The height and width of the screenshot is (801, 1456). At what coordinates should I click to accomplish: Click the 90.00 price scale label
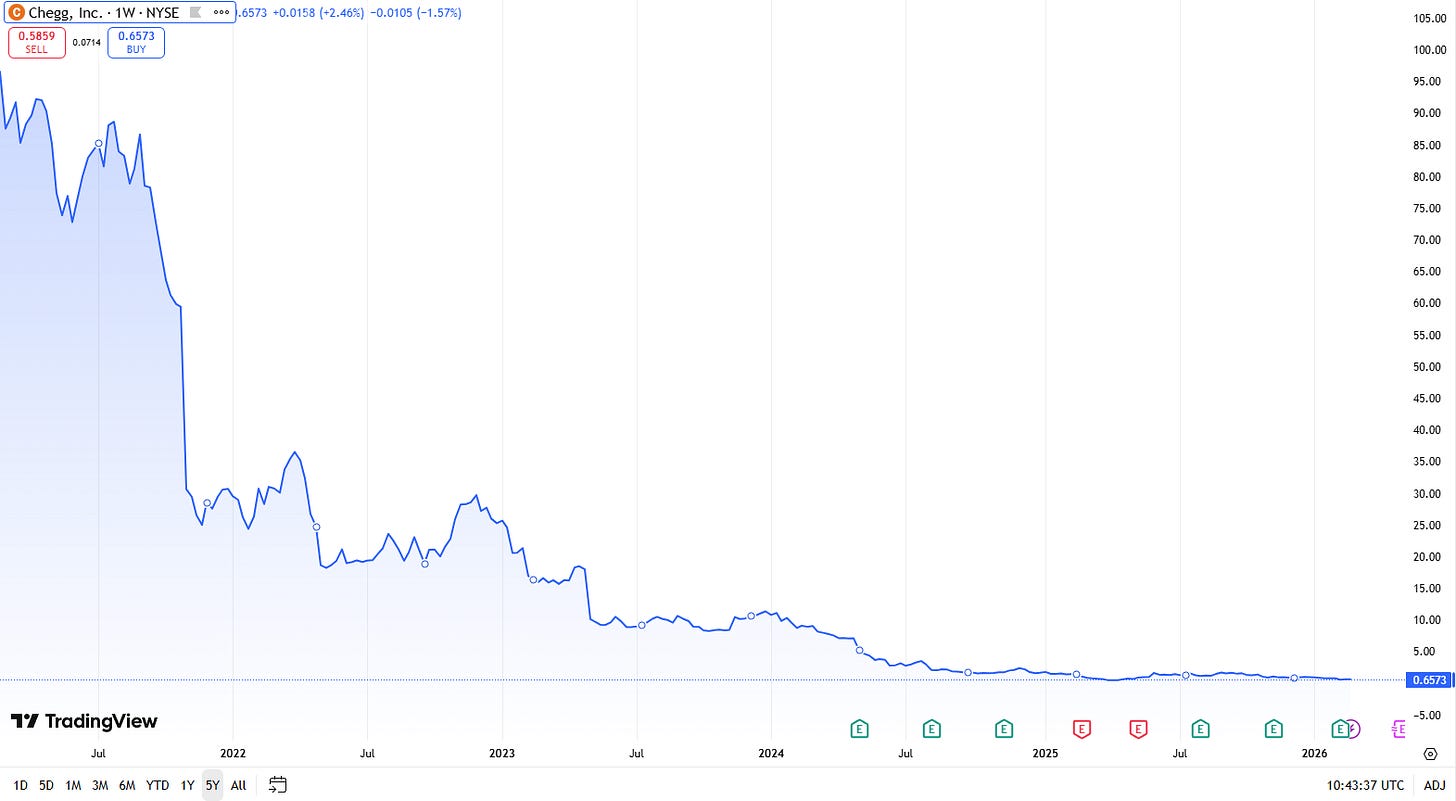[x=1427, y=113]
